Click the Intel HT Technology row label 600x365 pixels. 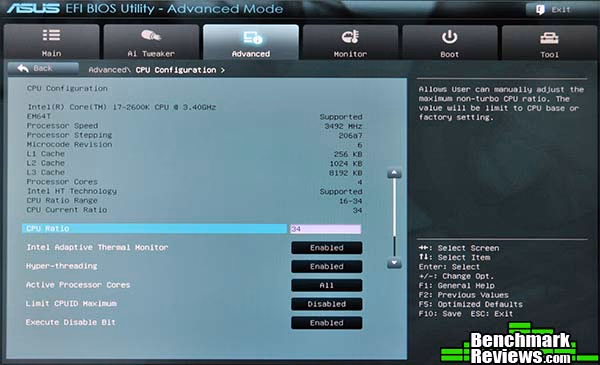click(x=72, y=191)
